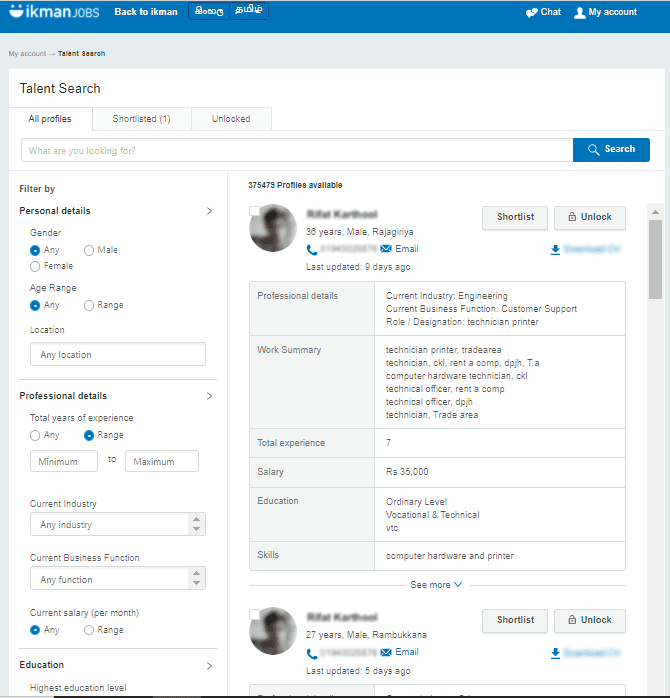Click the Maximum experience field
Screen dimensions: 670x698
pos(162,461)
